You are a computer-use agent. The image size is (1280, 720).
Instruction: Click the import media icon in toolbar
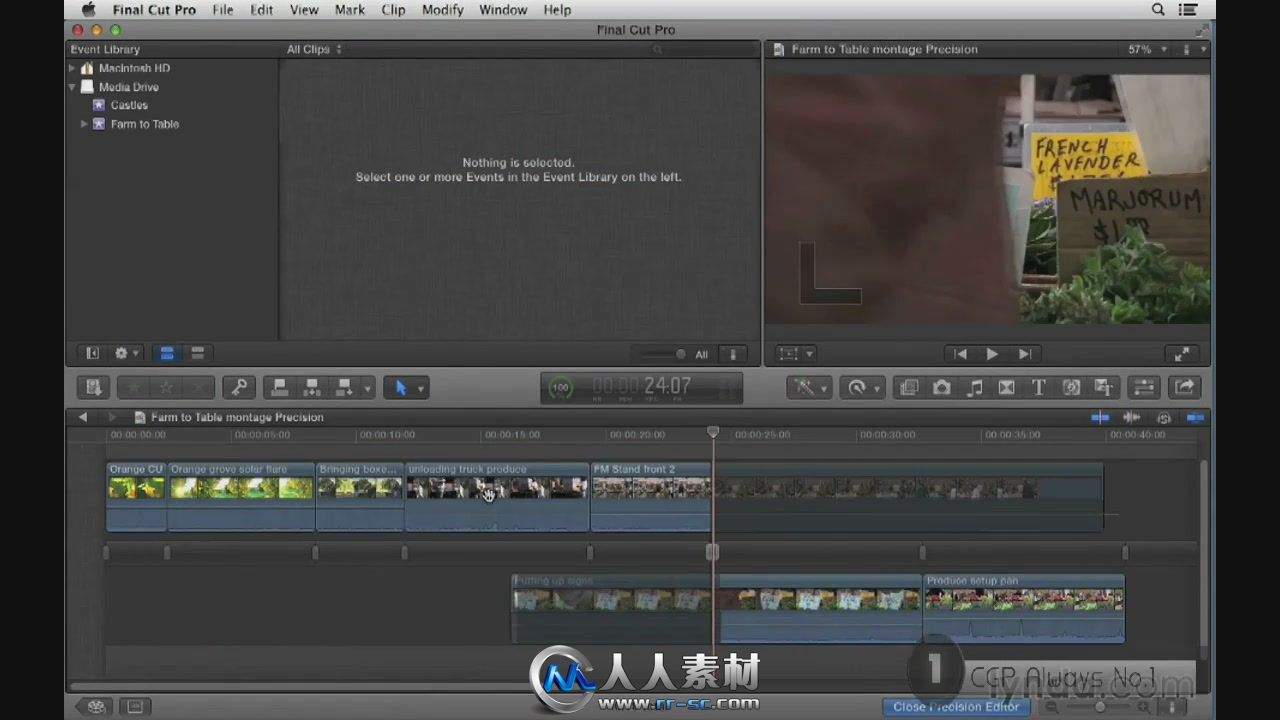93,387
